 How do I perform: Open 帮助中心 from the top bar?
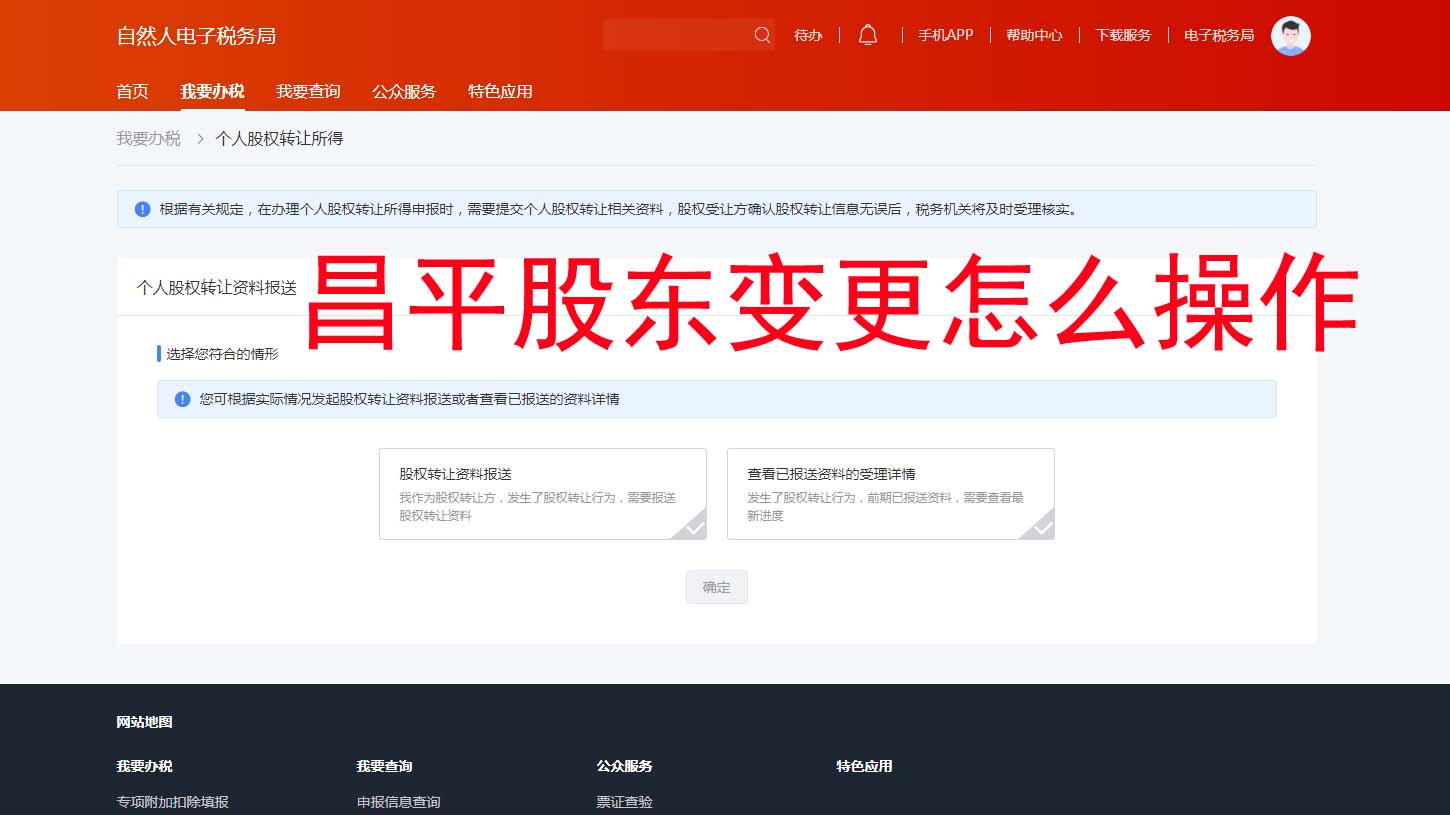pyautogui.click(x=1033, y=34)
